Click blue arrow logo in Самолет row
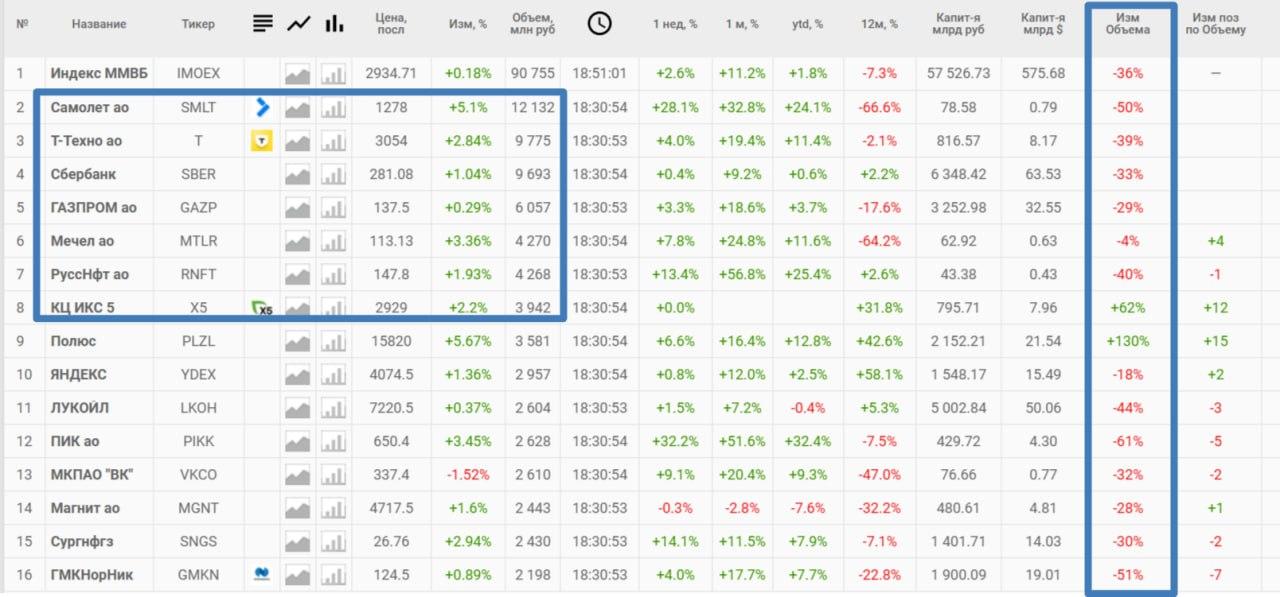This screenshot has width=1280, height=597. 263,107
